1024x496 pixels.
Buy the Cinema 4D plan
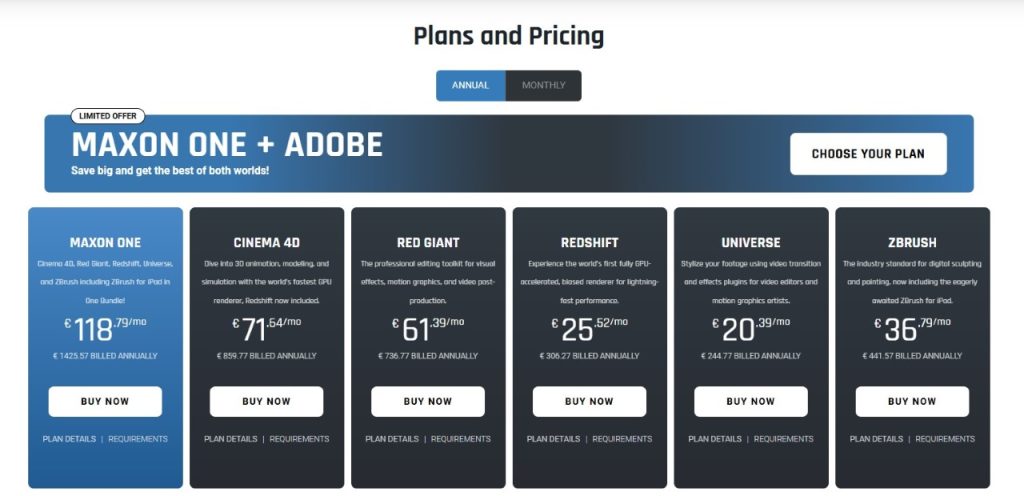(x=266, y=401)
